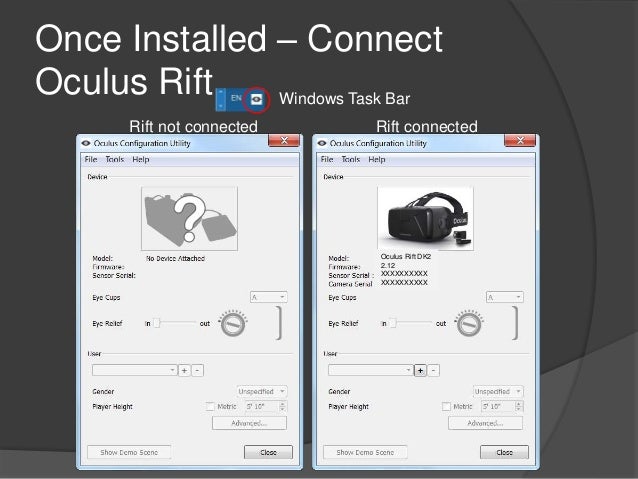Click the Oculus Rift DK2 headset image in the right window

click(426, 219)
